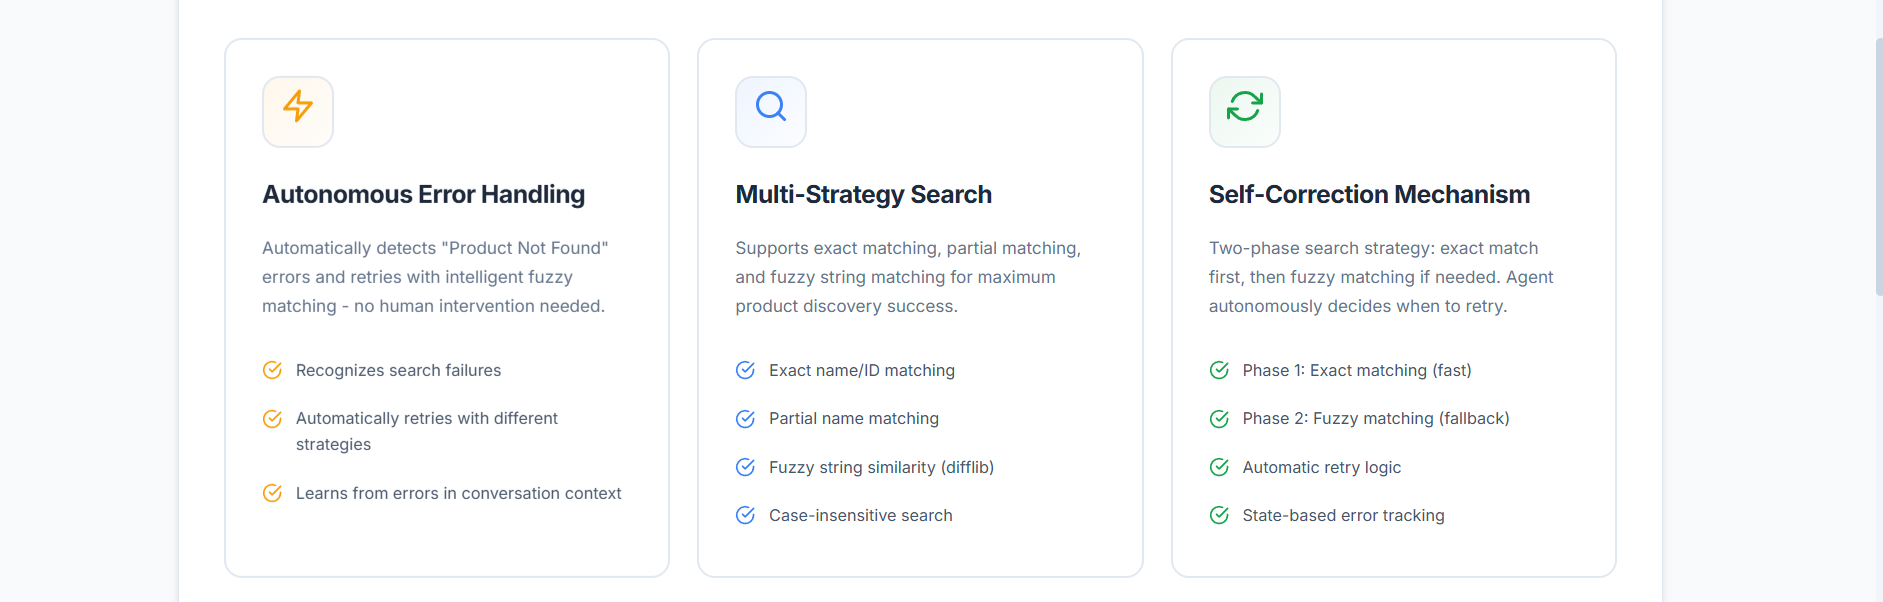
Task: Click check icon beside Learns from errors
Action: point(272,493)
